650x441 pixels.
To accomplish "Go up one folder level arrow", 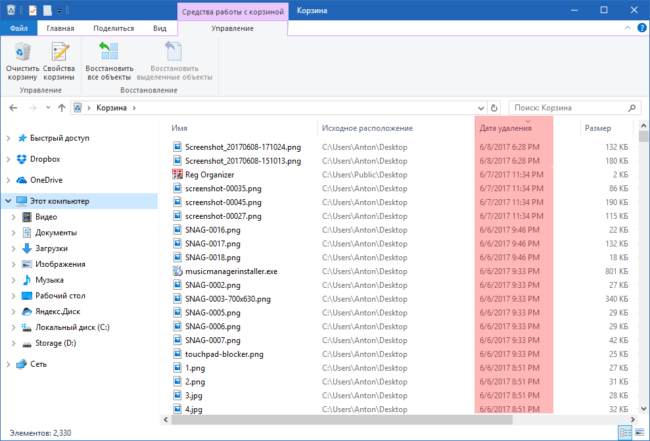I will [x=62, y=108].
